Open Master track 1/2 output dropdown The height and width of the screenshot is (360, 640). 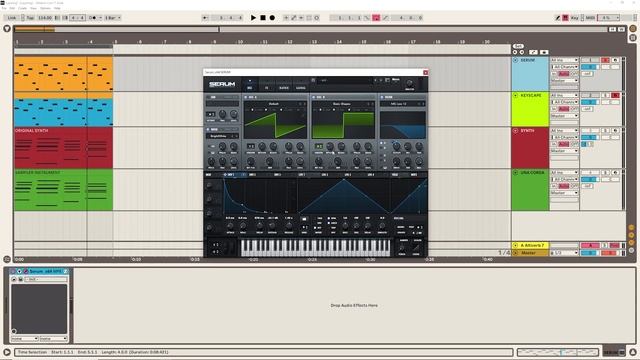(564, 253)
